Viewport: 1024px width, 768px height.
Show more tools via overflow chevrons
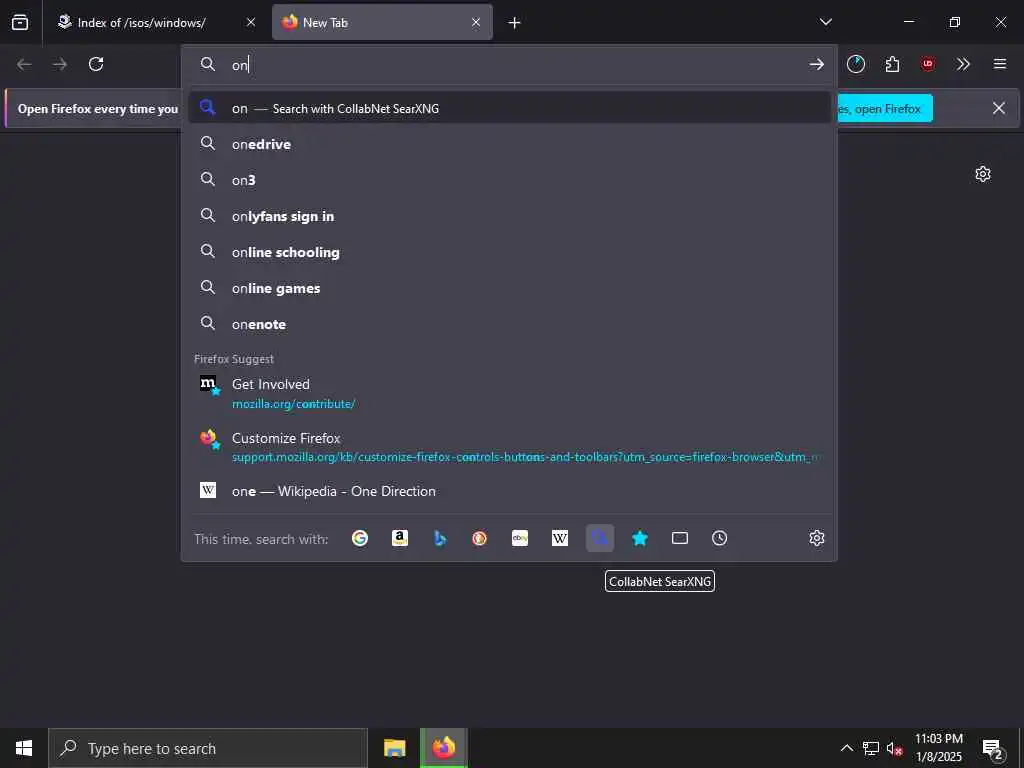point(963,64)
